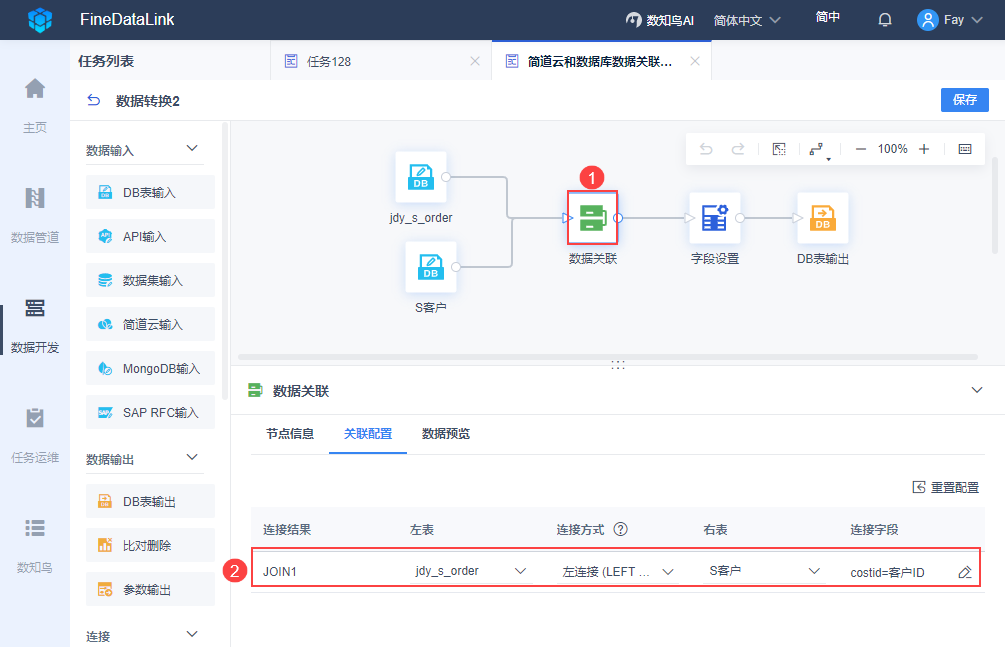Switch to the 数据预览 tab
Viewport: 1005px width, 647px height.
point(446,434)
